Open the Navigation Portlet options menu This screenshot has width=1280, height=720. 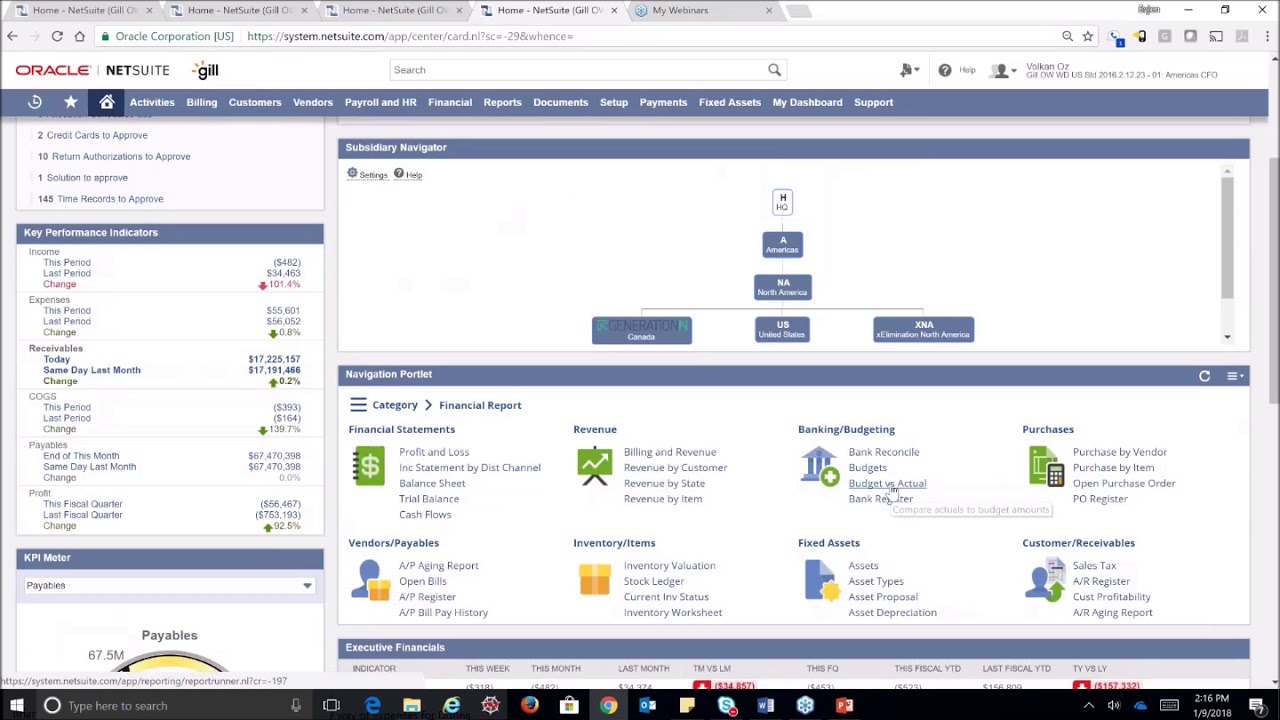(x=1235, y=376)
